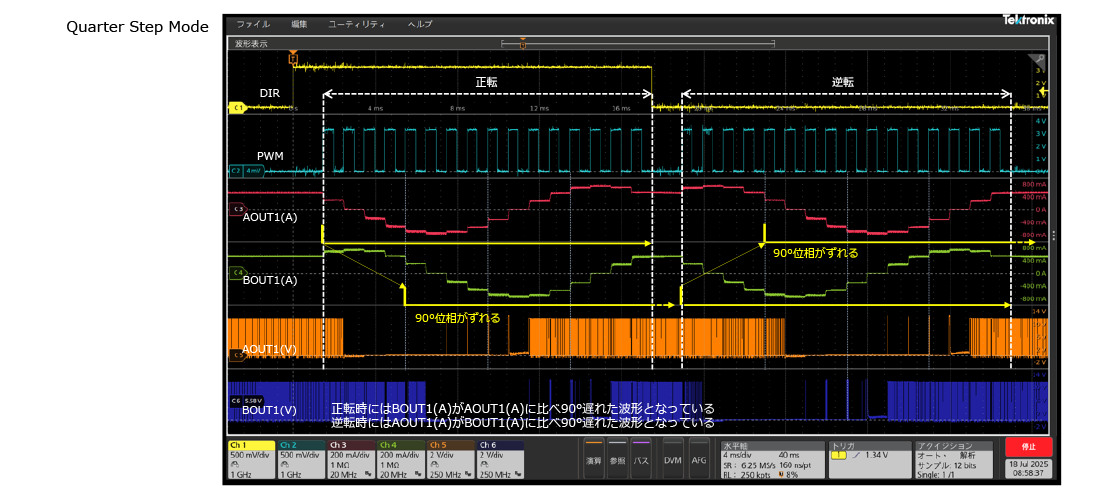Open the ヘルプ menu
The width and height of the screenshot is (1100, 500).
tap(420, 23)
